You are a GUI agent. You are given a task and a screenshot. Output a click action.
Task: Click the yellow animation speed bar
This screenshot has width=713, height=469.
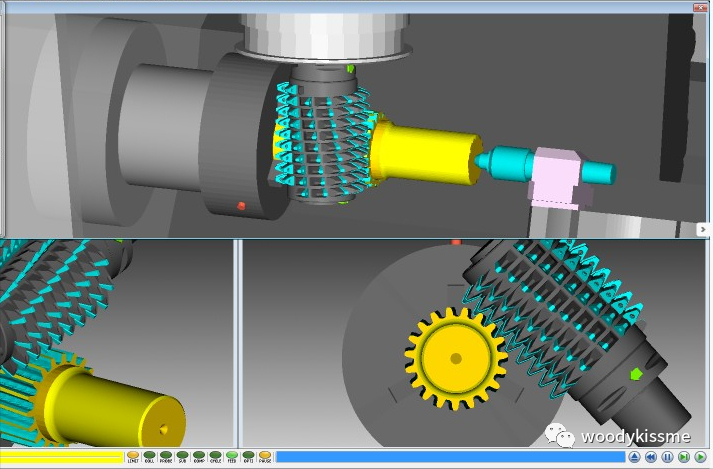pos(62,457)
